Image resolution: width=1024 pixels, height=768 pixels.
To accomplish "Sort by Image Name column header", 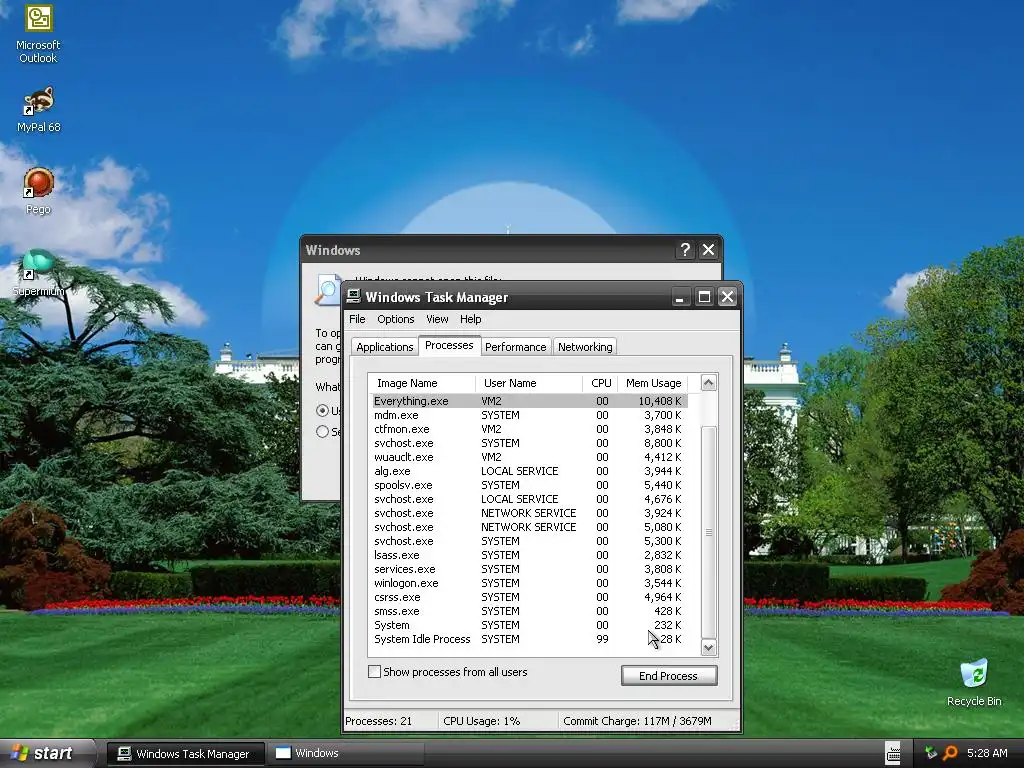I will point(422,383).
